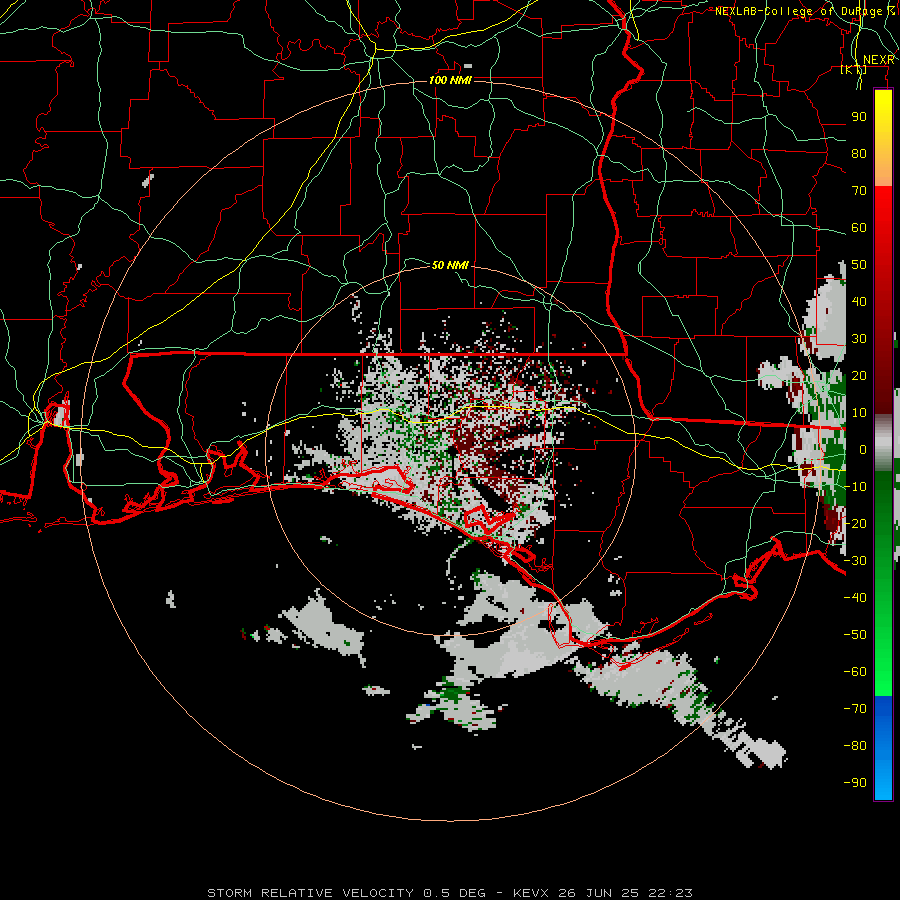Click the -40 value on velocity scale
Screen dimensions: 900x900
pyautogui.click(x=855, y=598)
